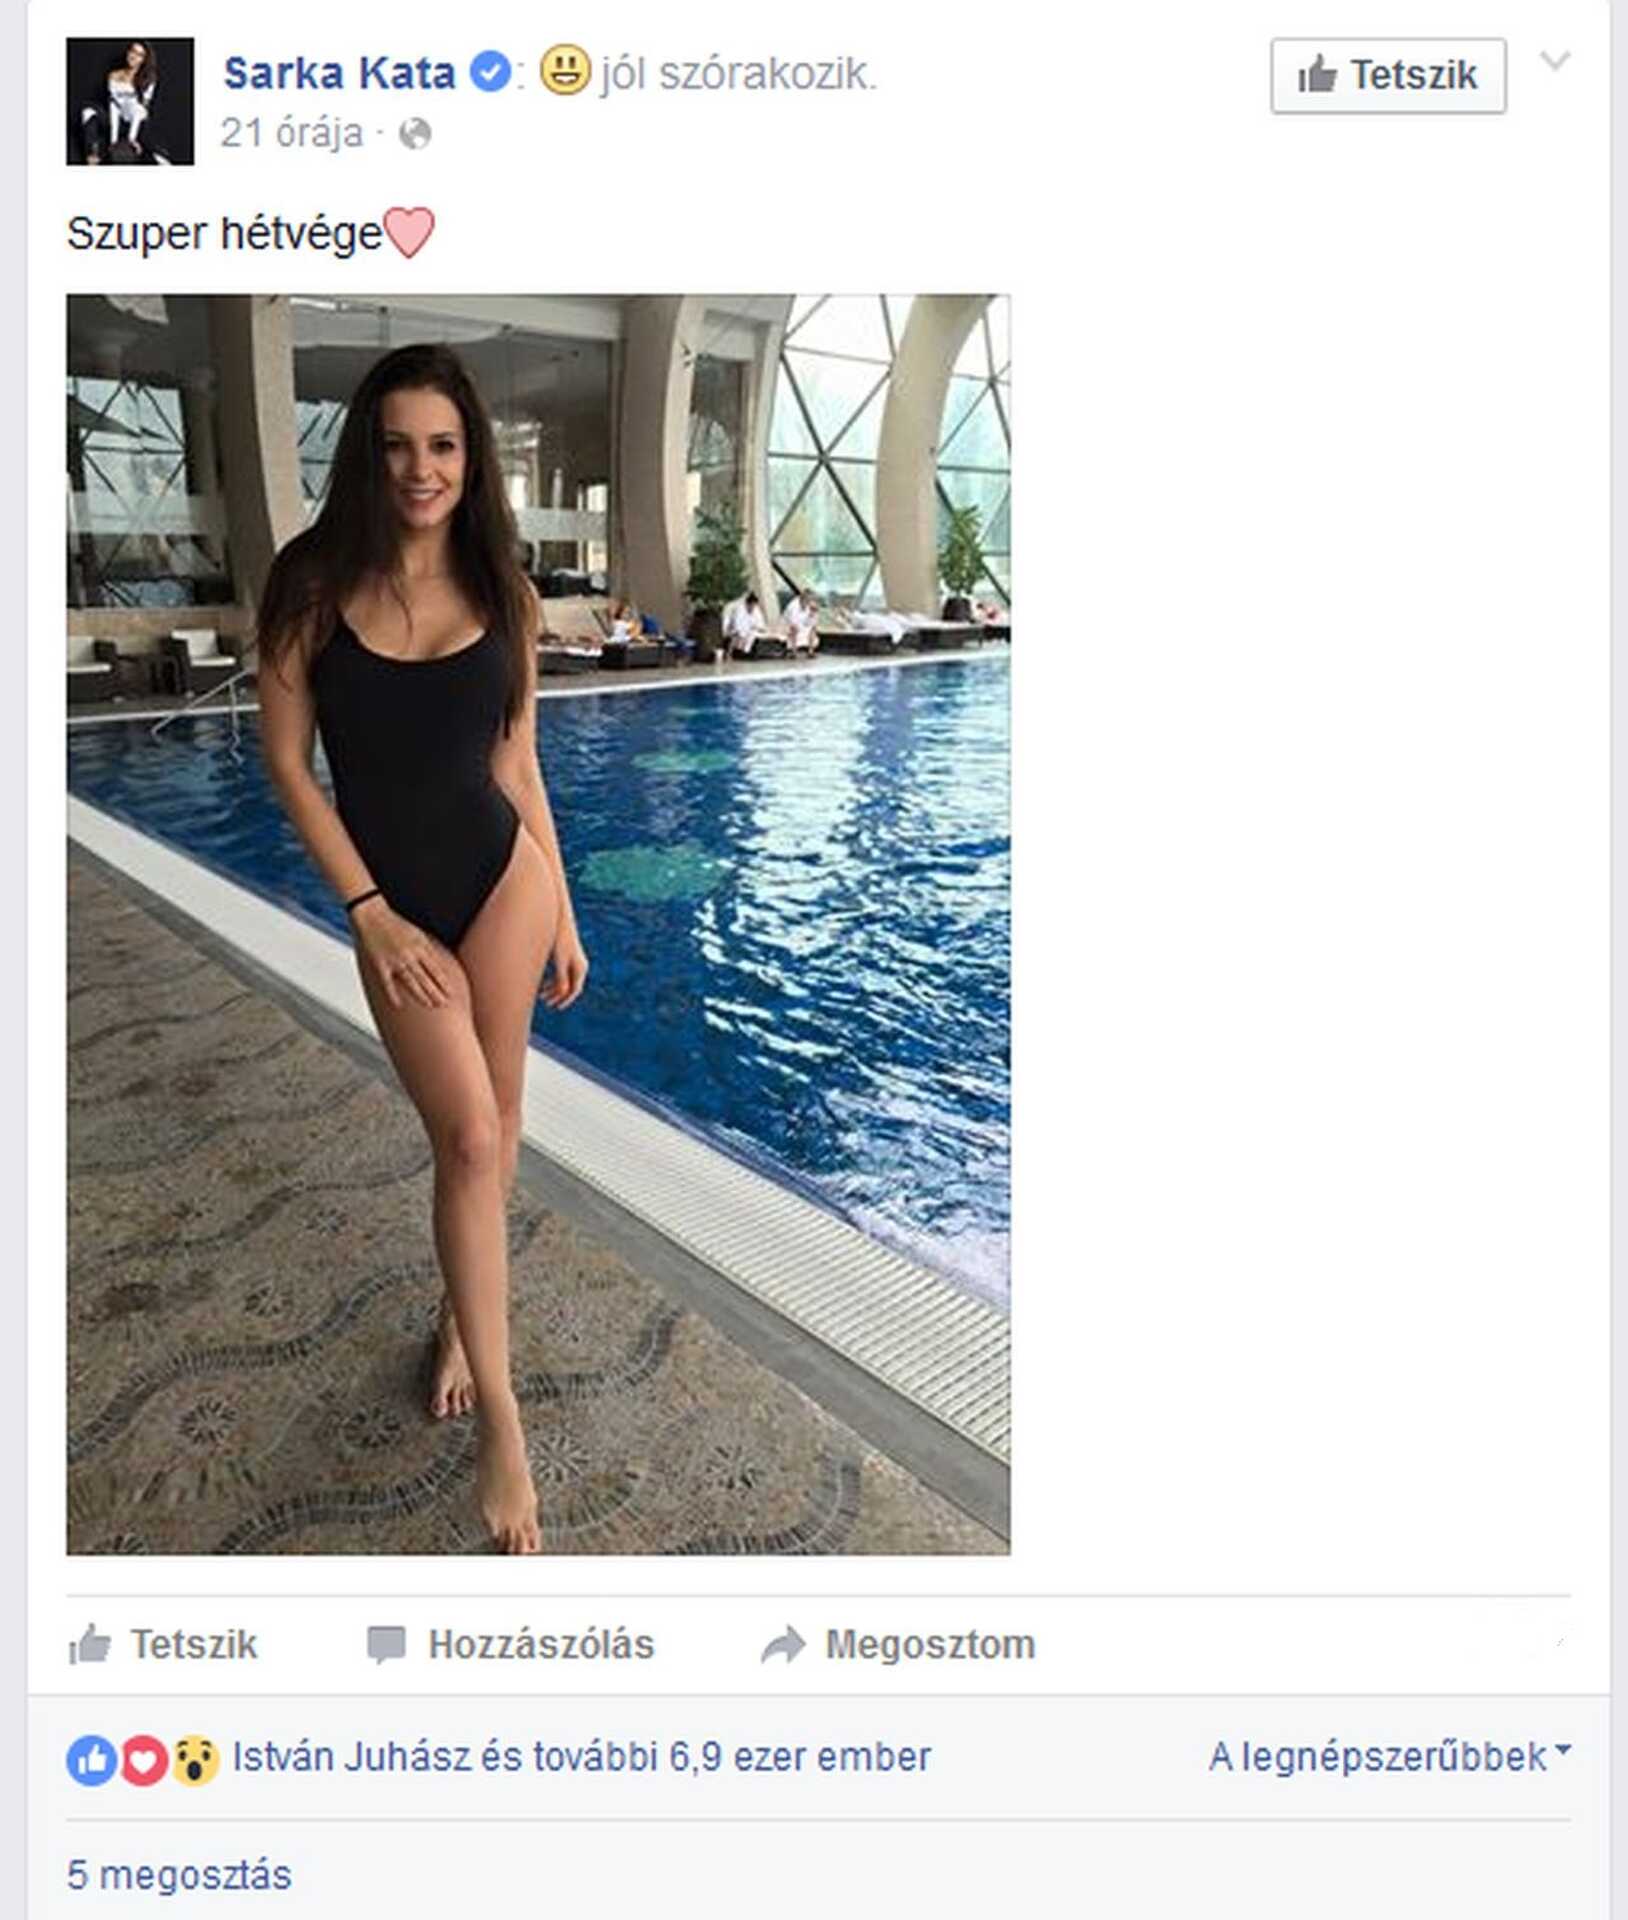The width and height of the screenshot is (1628, 1920).
Task: Click the blue like reaction icon
Action: pyautogui.click(x=92, y=1760)
